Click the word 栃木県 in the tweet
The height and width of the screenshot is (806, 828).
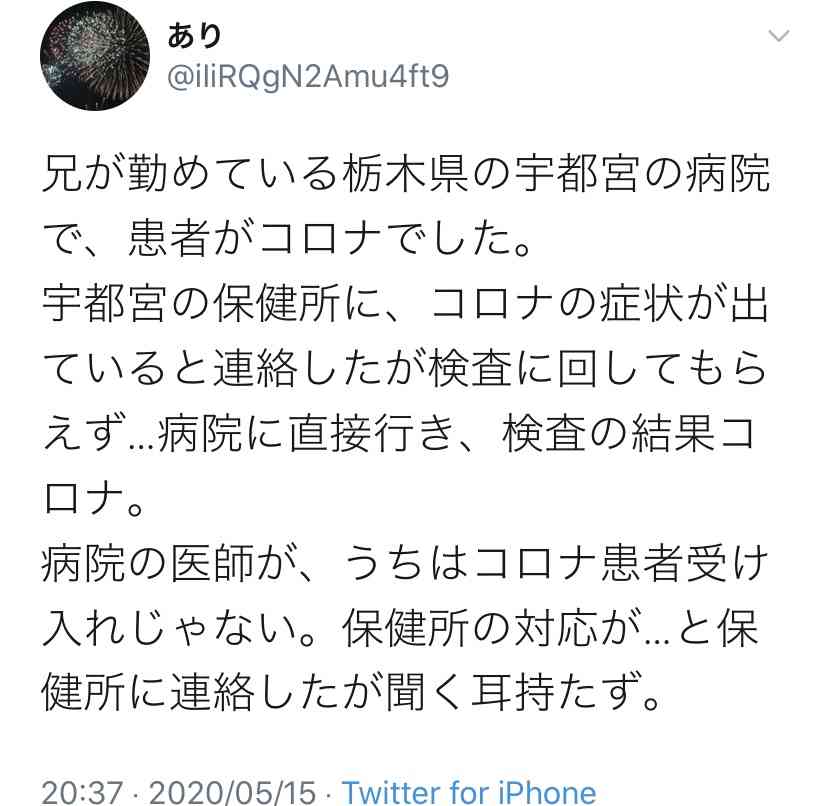406,174
